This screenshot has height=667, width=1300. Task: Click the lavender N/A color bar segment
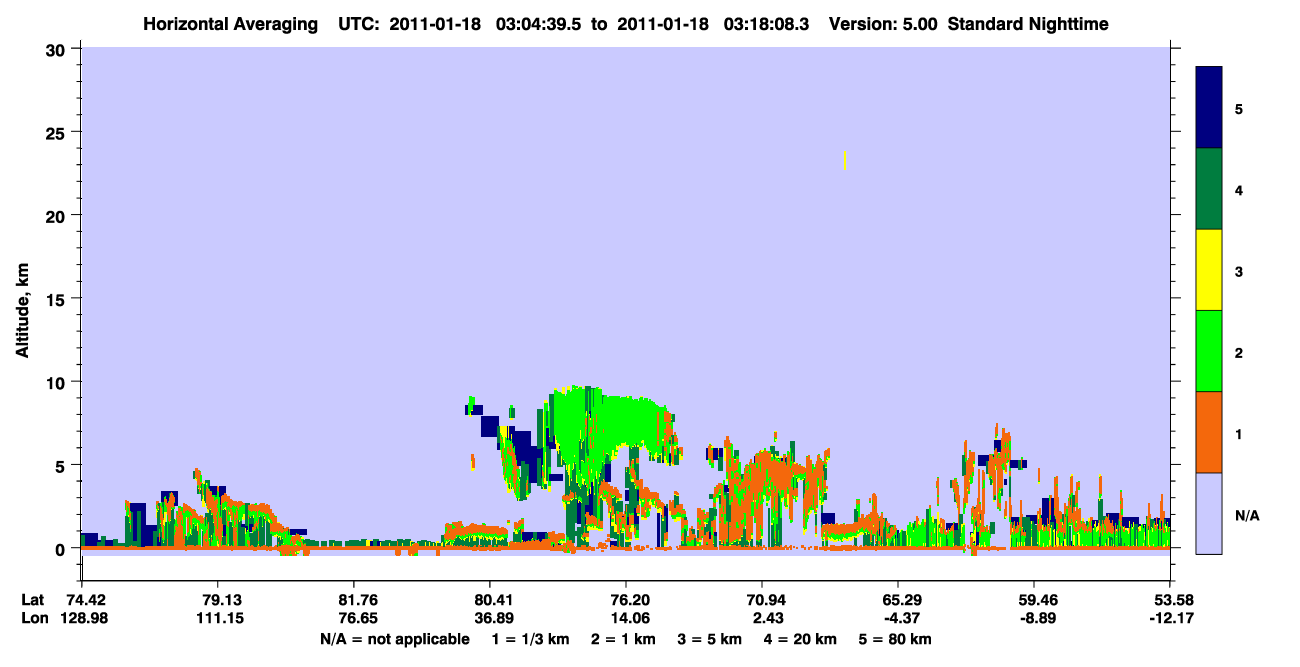1209,513
